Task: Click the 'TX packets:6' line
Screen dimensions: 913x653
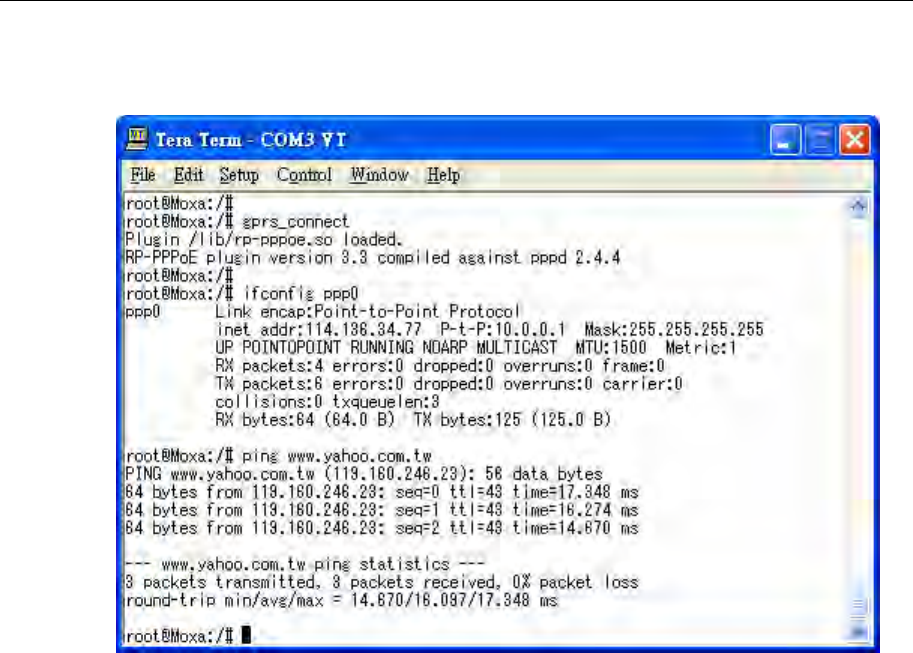Action: coord(448,384)
